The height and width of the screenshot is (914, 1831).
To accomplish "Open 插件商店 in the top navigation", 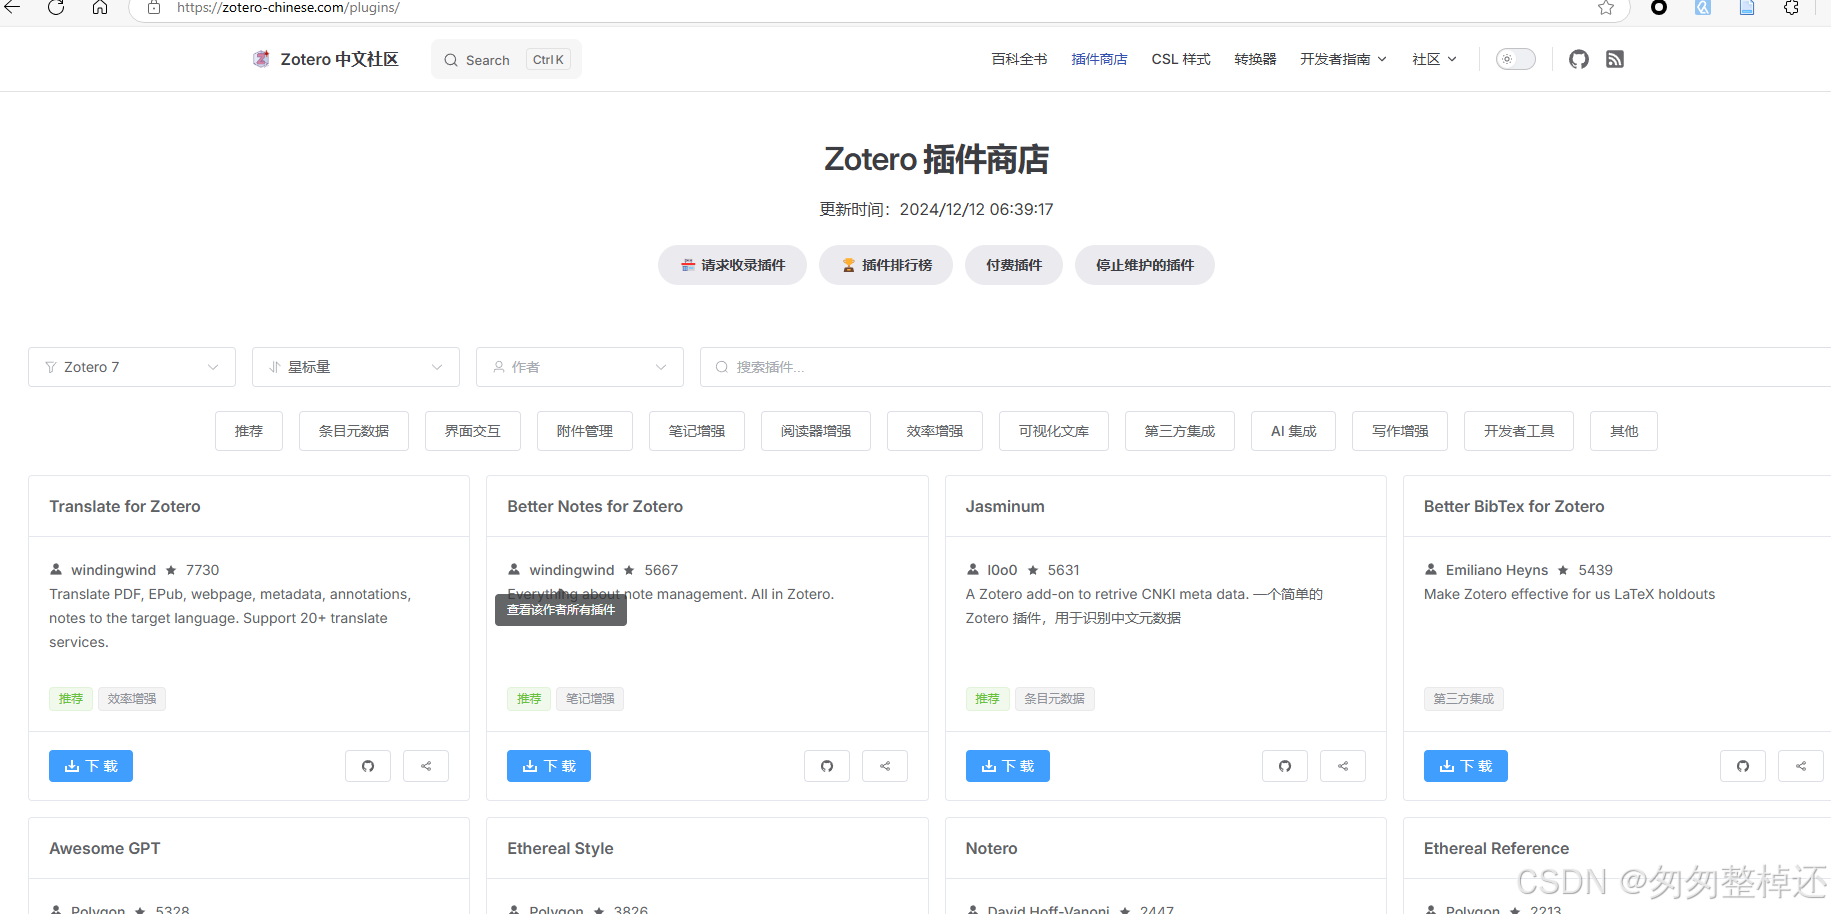I will [x=1099, y=59].
